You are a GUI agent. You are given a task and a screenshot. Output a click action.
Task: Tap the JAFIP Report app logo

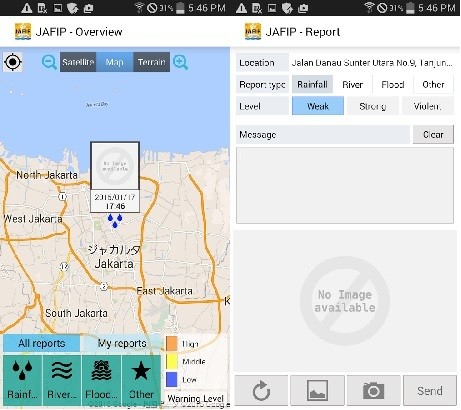pos(253,32)
